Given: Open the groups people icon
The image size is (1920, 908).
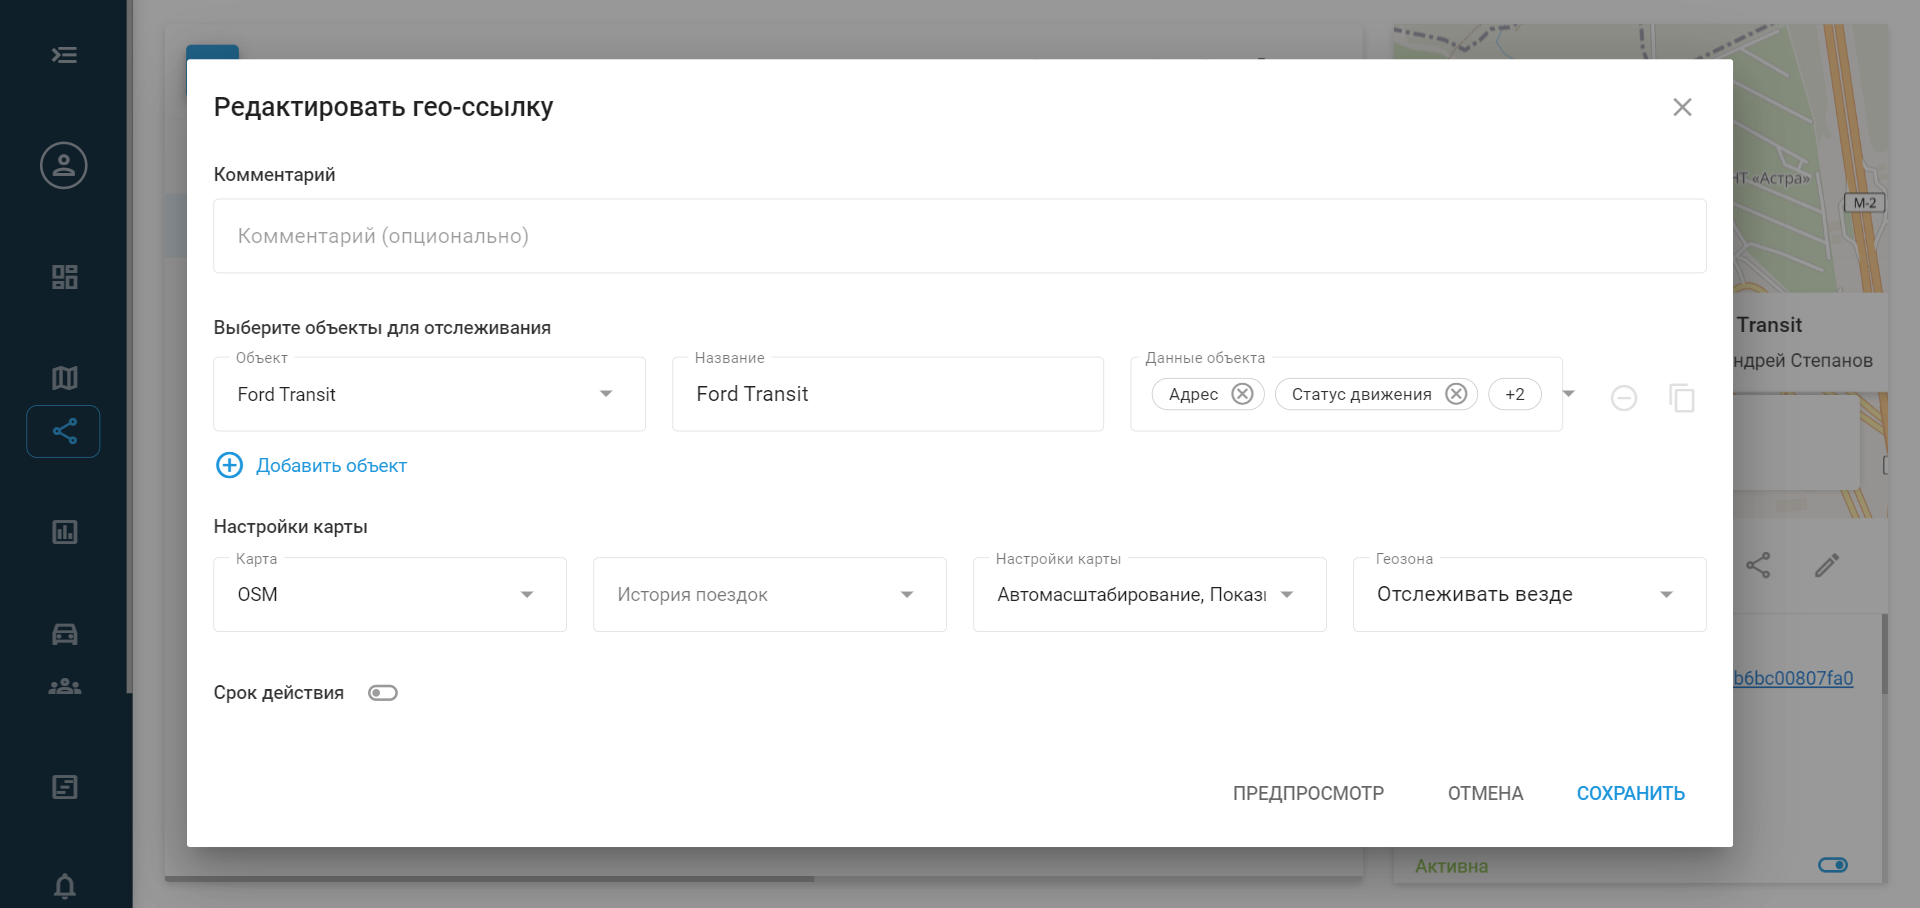Looking at the screenshot, I should click(64, 686).
